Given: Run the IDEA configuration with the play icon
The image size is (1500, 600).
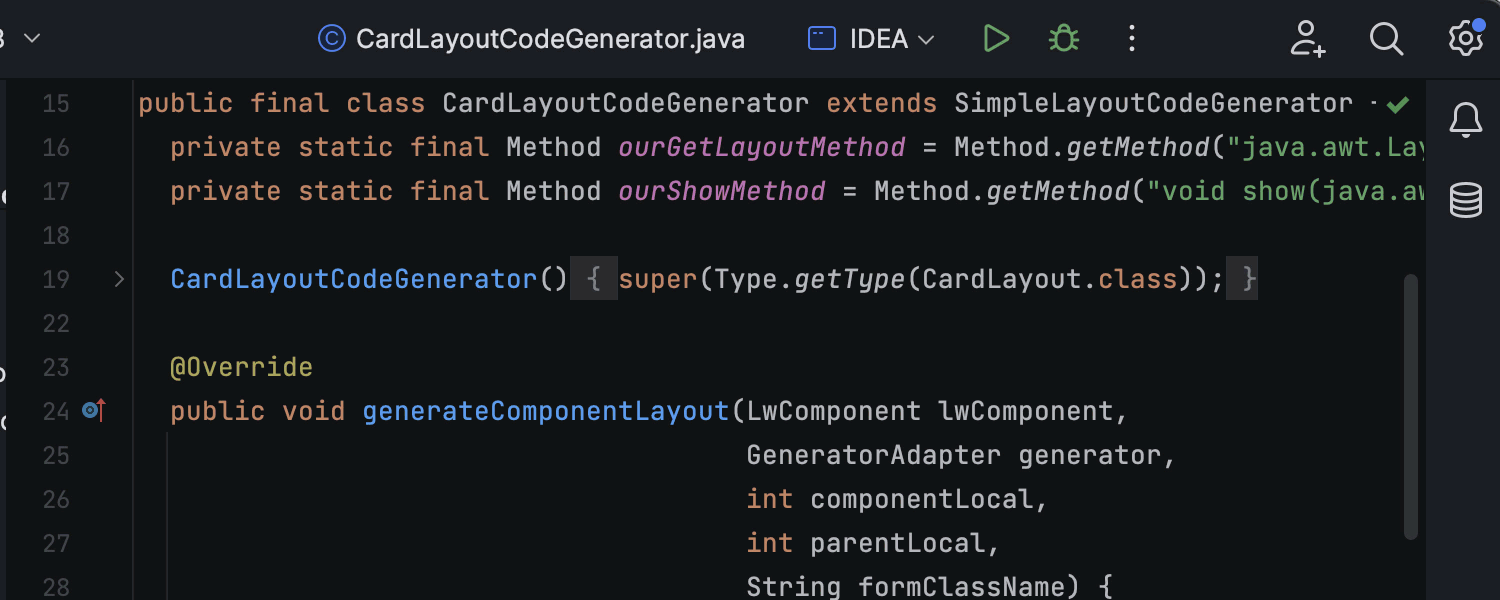Looking at the screenshot, I should click(x=995, y=39).
